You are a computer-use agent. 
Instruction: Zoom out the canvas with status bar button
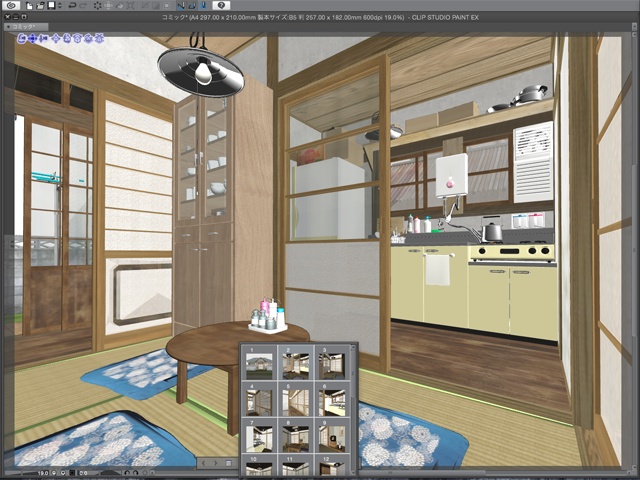(53, 473)
